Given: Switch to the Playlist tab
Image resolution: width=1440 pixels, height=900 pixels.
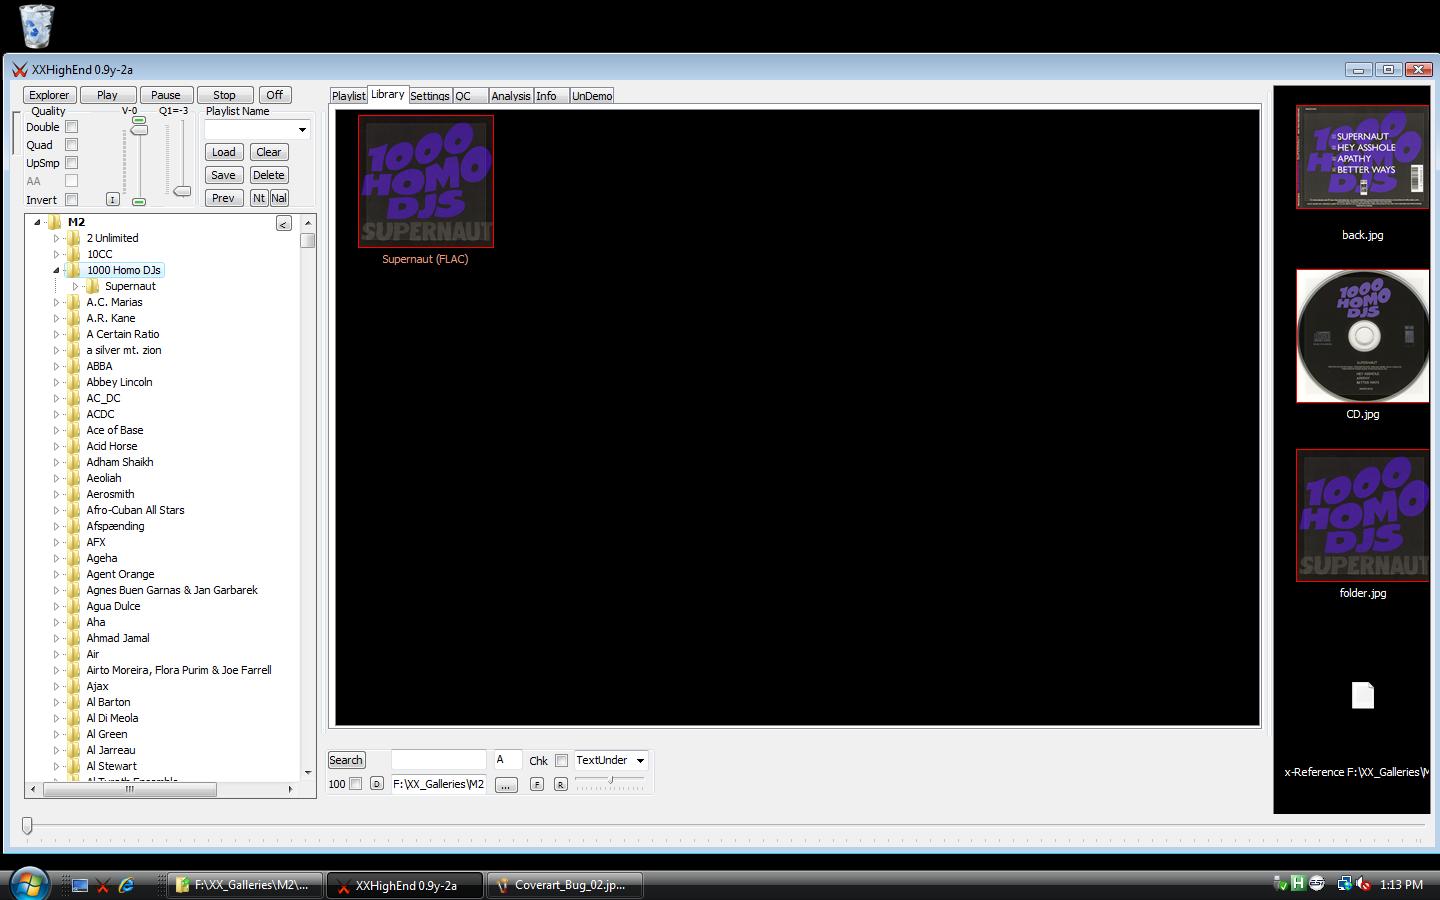Looking at the screenshot, I should coord(348,96).
